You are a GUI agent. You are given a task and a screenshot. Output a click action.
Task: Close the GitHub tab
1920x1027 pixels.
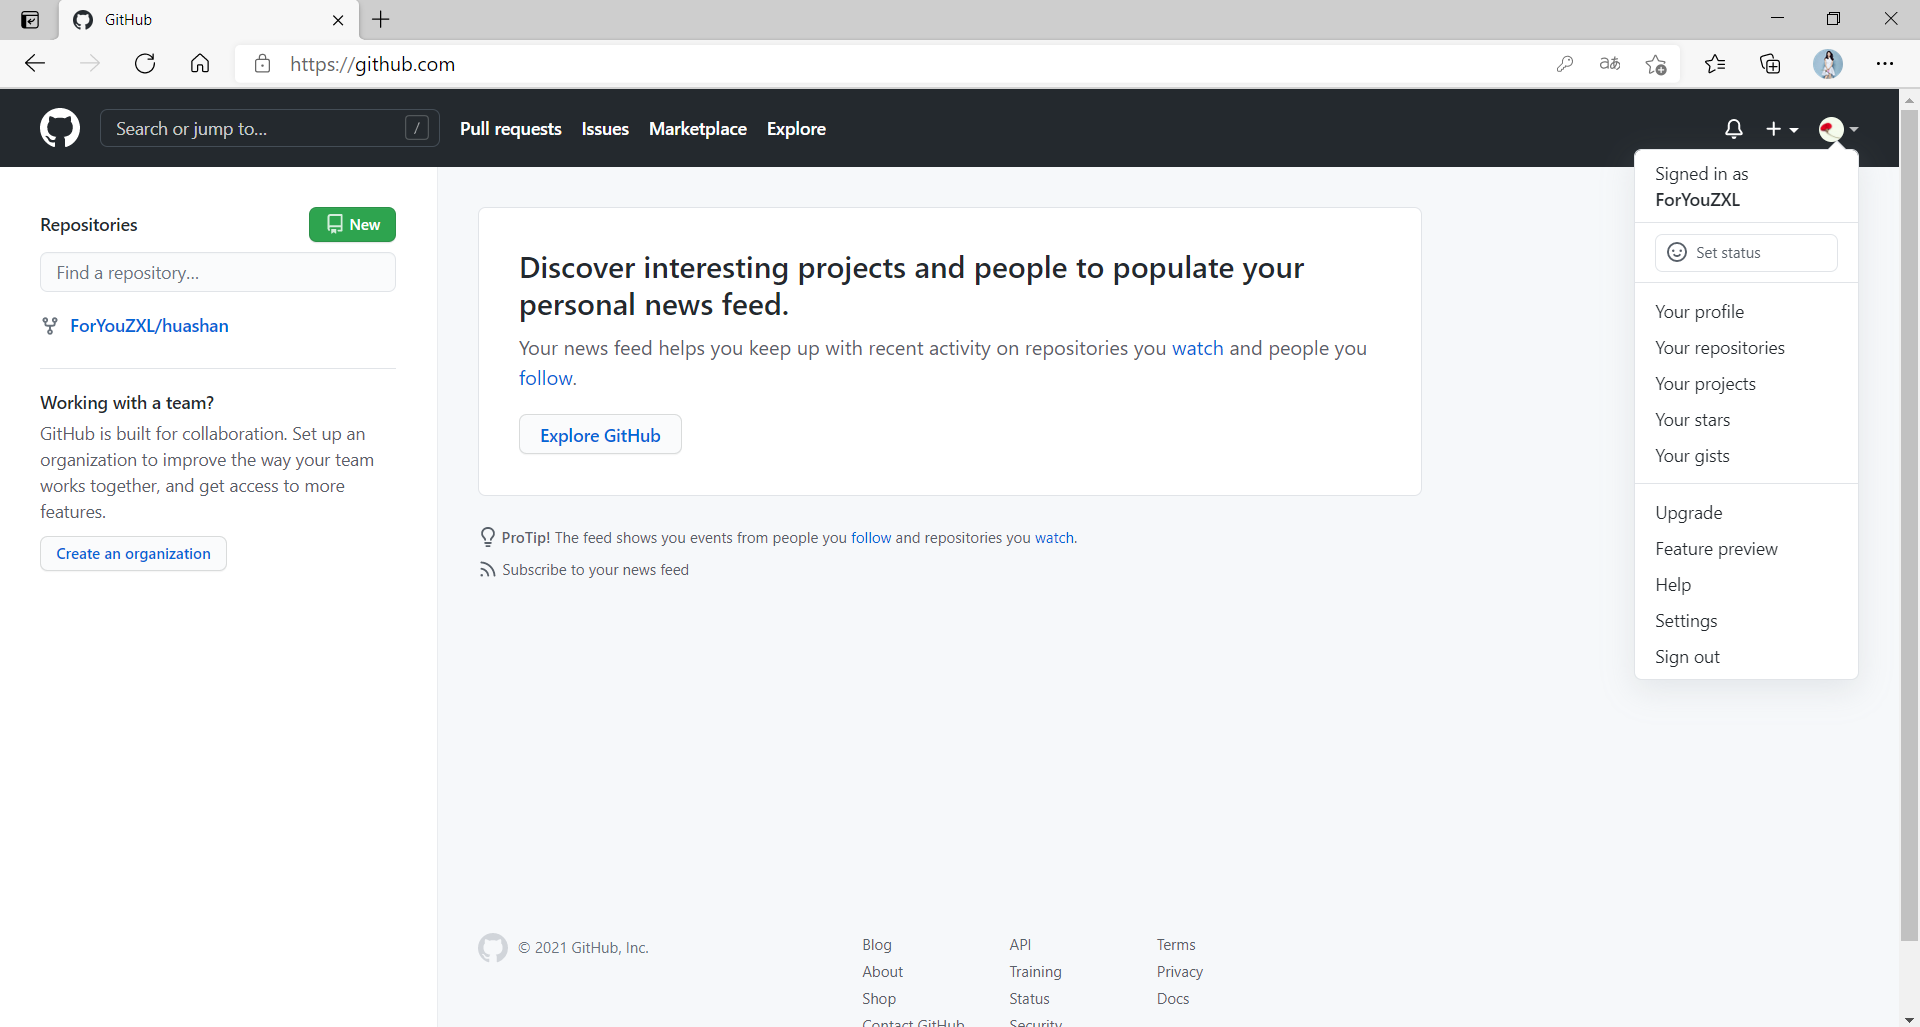(x=338, y=20)
